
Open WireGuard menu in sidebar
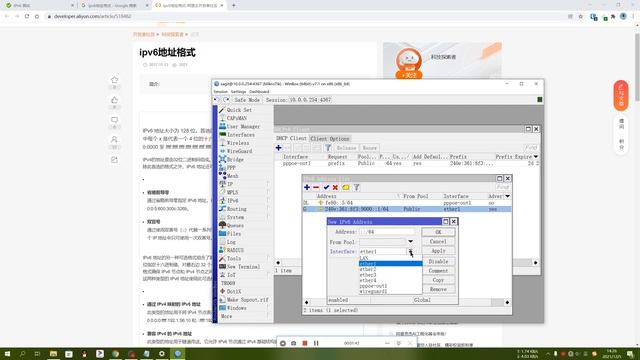coord(239,151)
